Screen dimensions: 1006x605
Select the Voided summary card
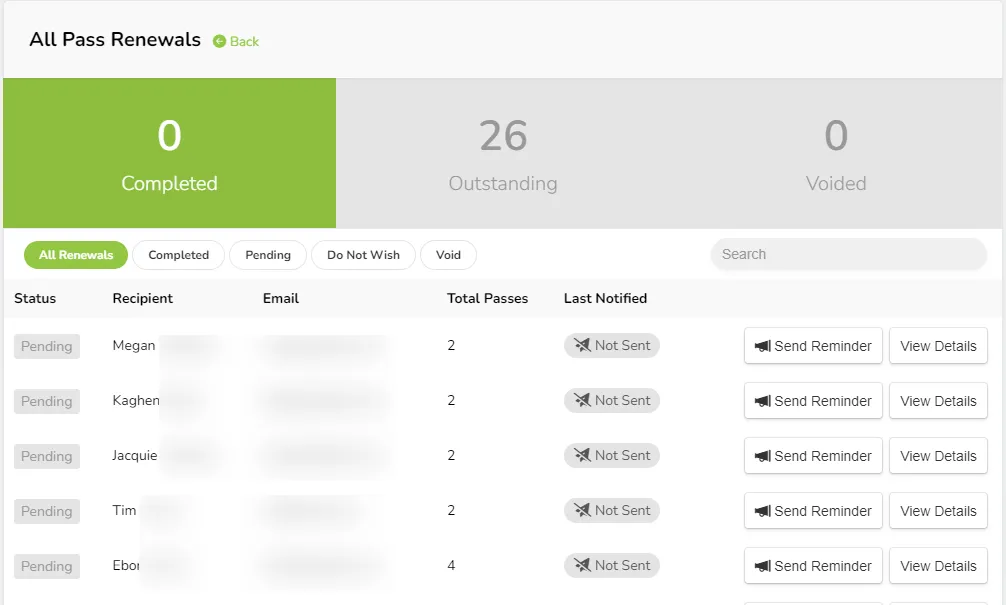point(836,153)
